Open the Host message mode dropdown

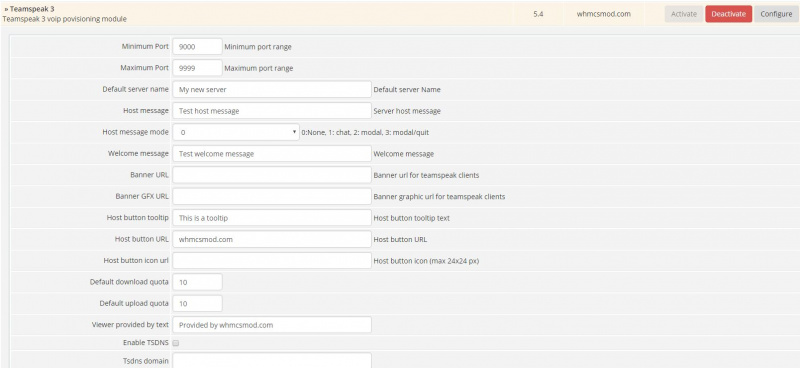click(x=236, y=132)
